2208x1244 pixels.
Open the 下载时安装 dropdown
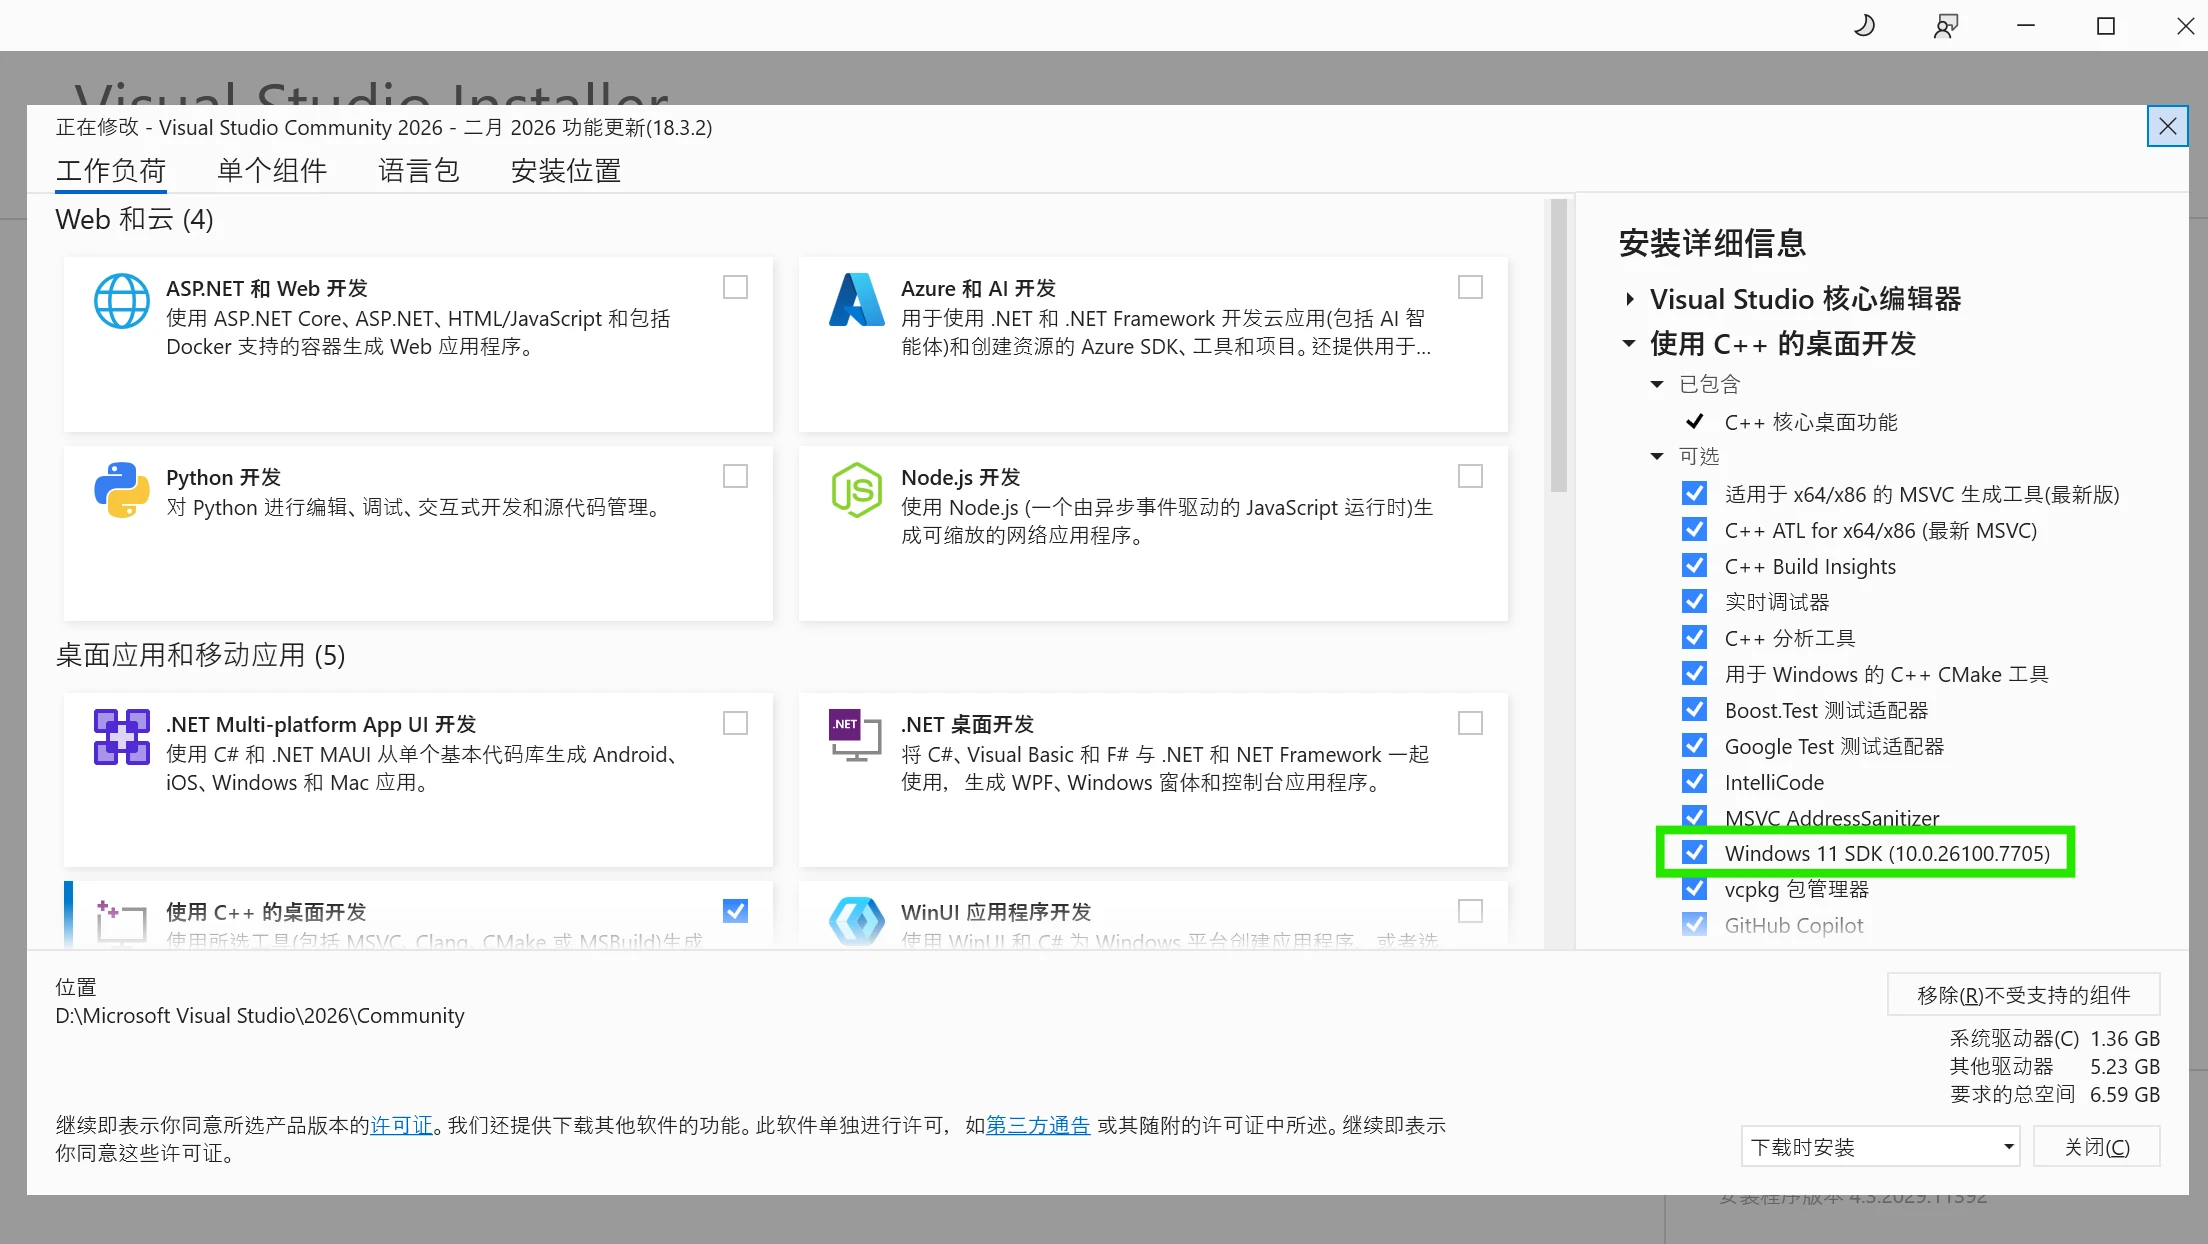(1880, 1146)
